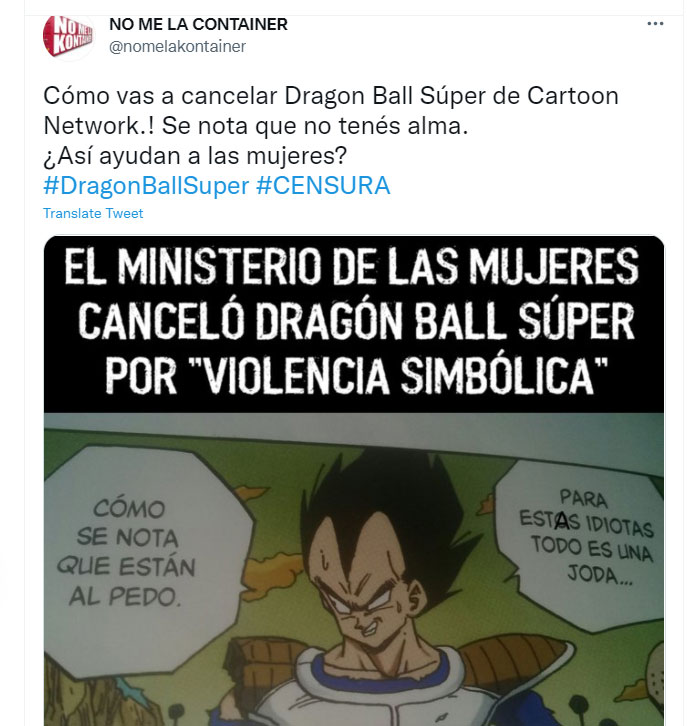The height and width of the screenshot is (726, 687).
Task: Click the 'CÓMO SE NOTA QUE ESTÁN AL PEDO' speech bubble
Action: tap(126, 552)
